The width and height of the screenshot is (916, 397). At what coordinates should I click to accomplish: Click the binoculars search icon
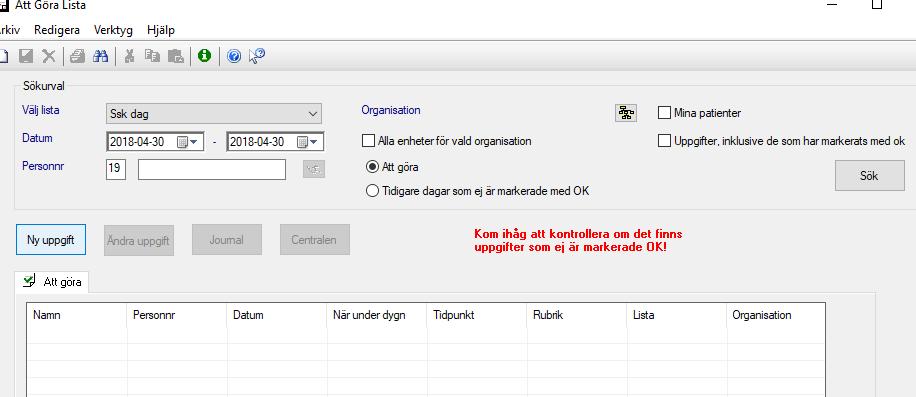(100, 56)
